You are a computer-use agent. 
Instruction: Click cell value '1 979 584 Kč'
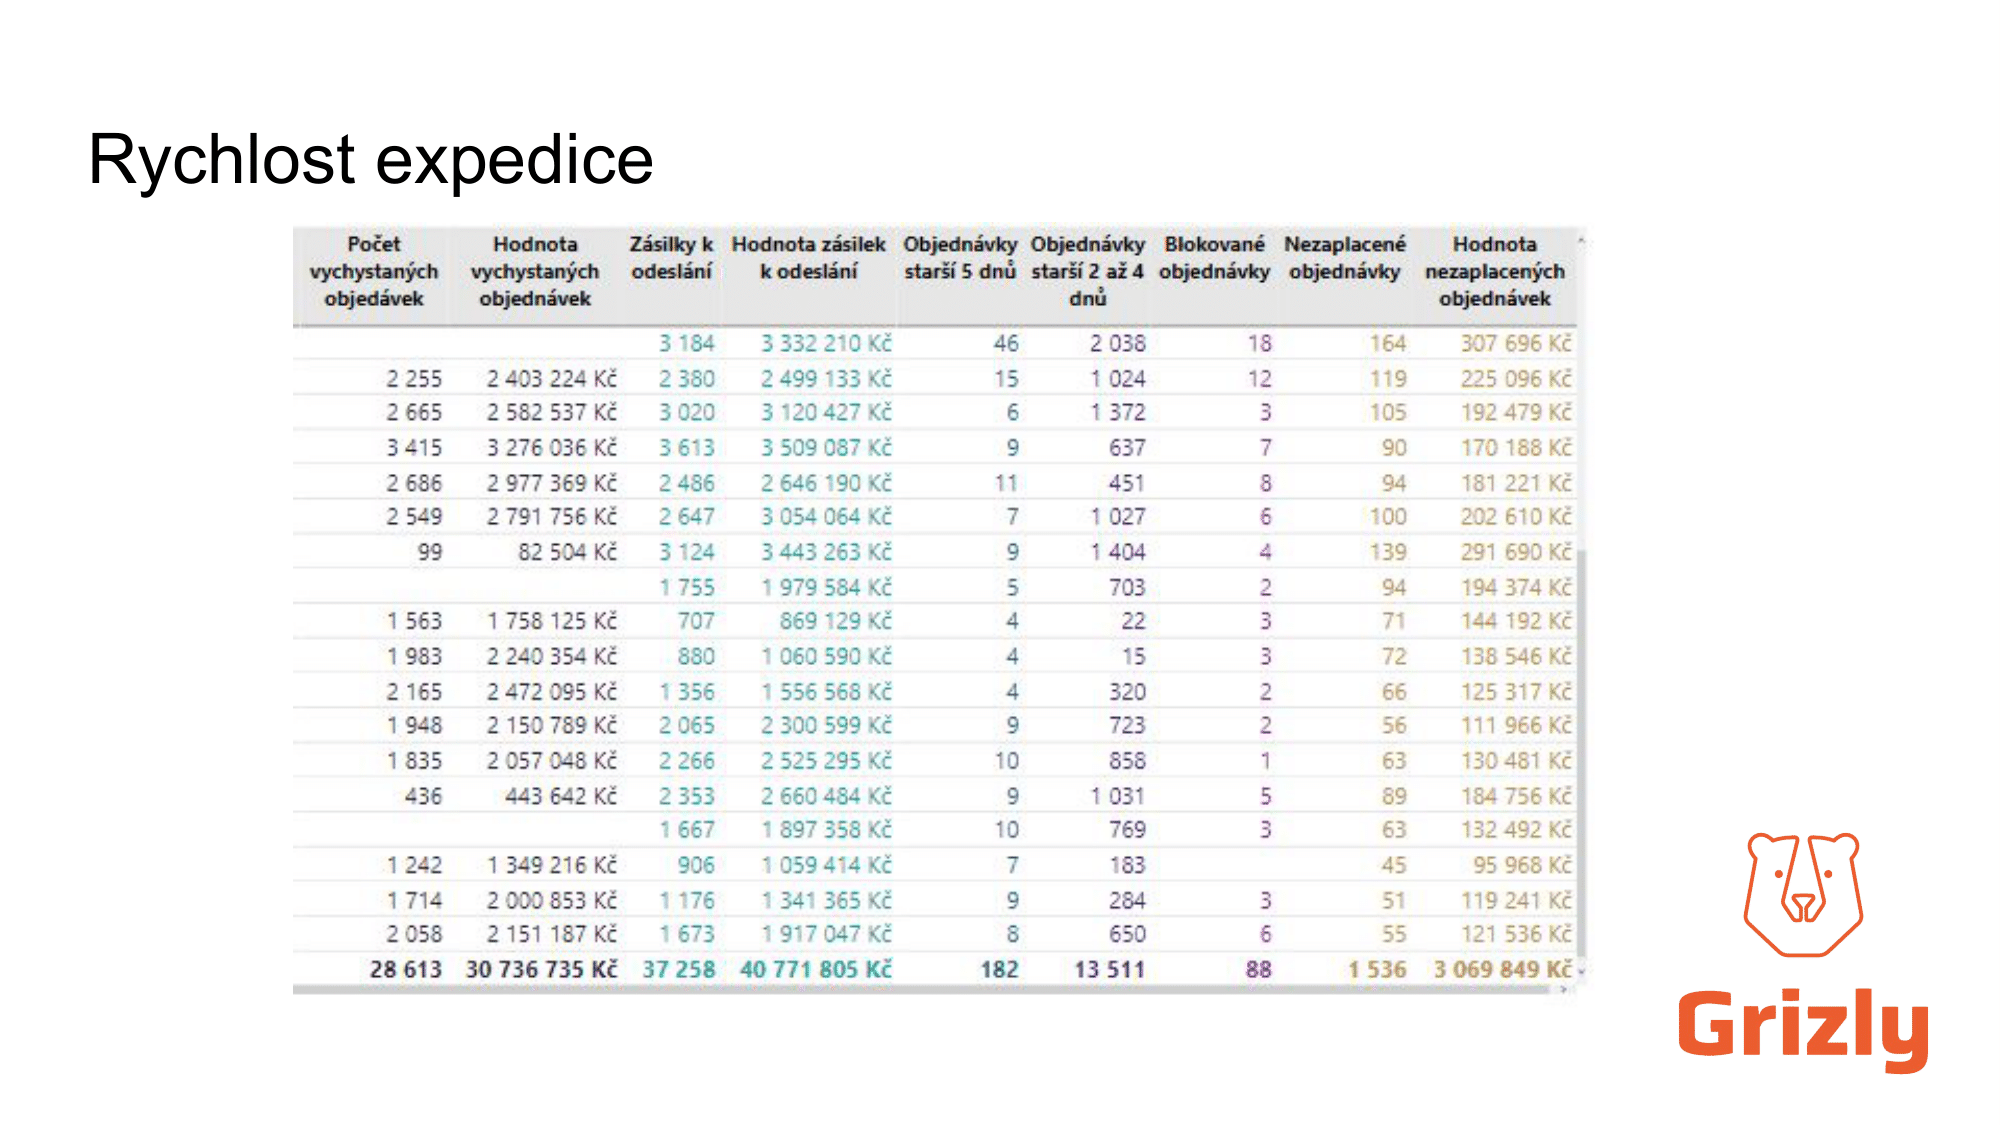826,588
